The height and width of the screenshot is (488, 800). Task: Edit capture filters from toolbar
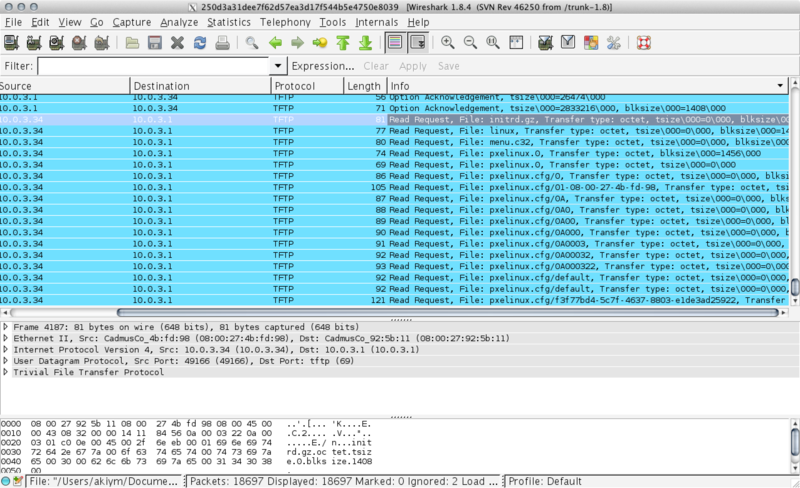tap(545, 43)
